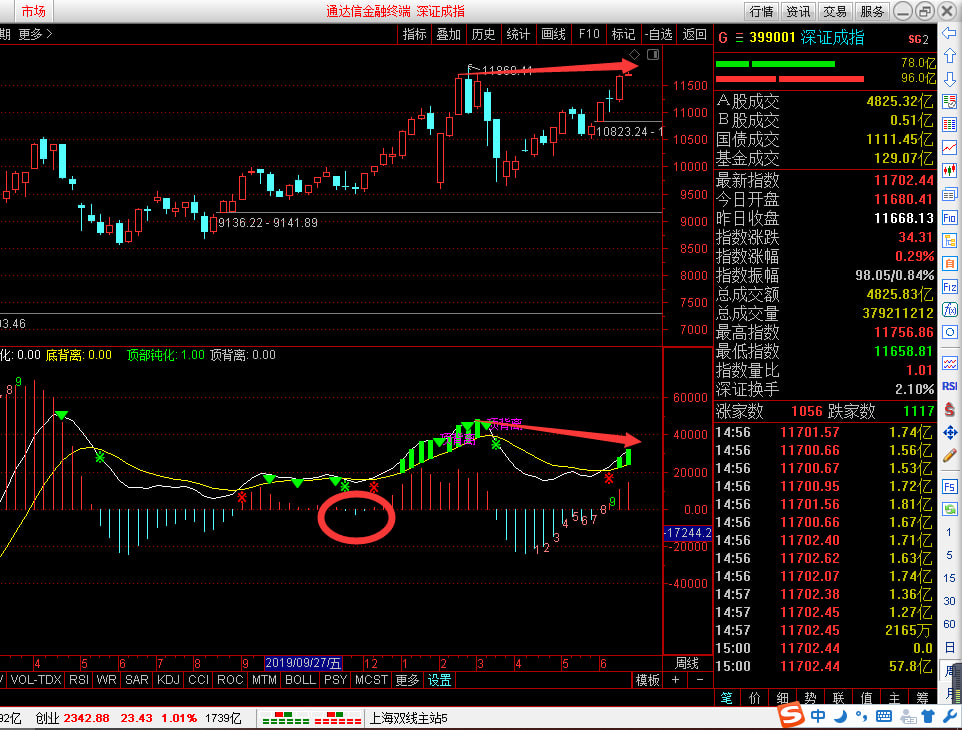Click the RSI icon in right sidebar
The width and height of the screenshot is (962, 730).
(x=950, y=385)
